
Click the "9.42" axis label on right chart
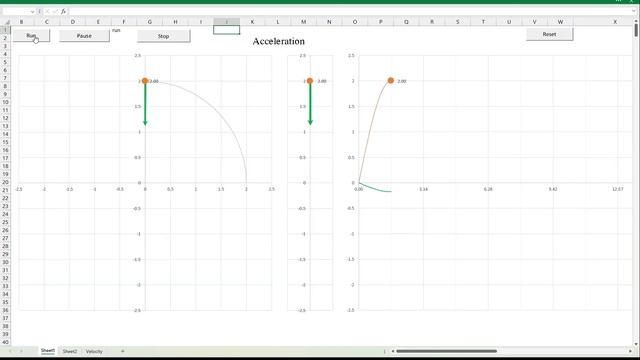click(x=553, y=189)
